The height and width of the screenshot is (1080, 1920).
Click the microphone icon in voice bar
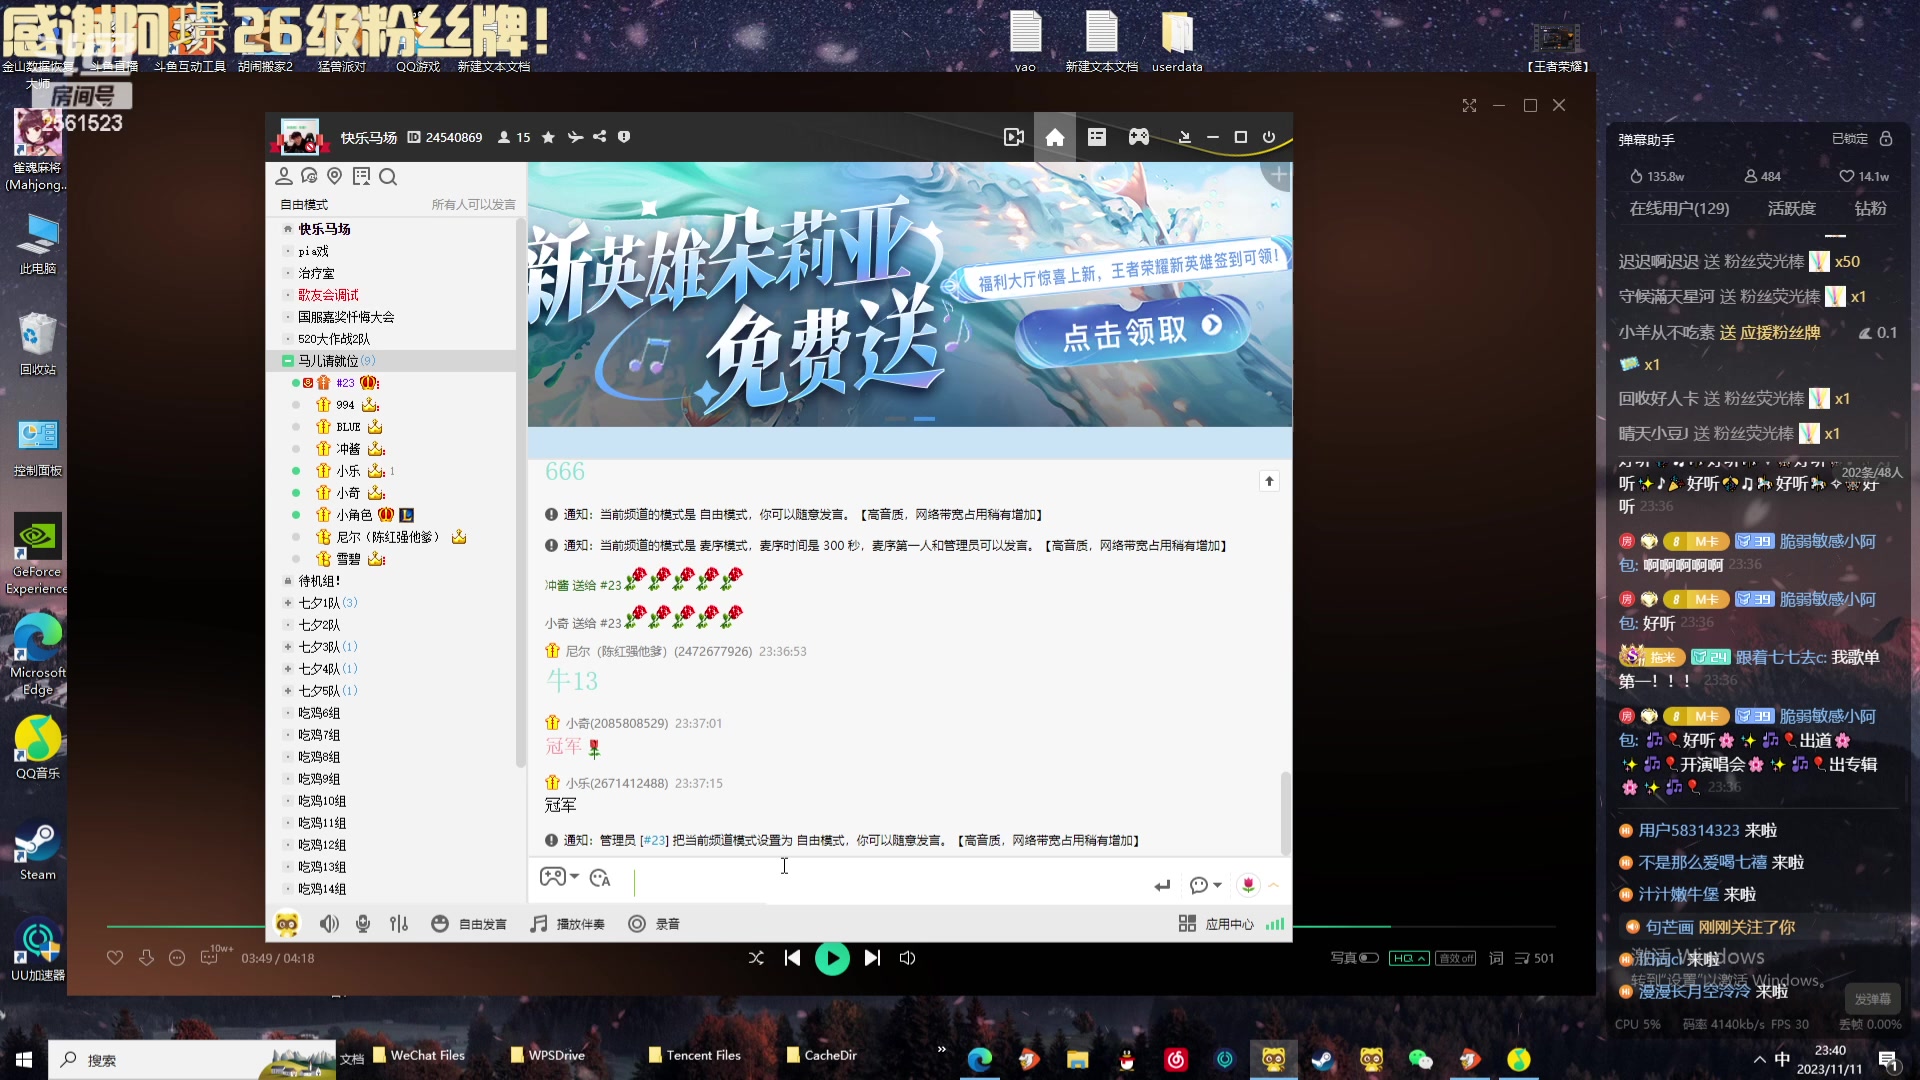click(x=362, y=923)
